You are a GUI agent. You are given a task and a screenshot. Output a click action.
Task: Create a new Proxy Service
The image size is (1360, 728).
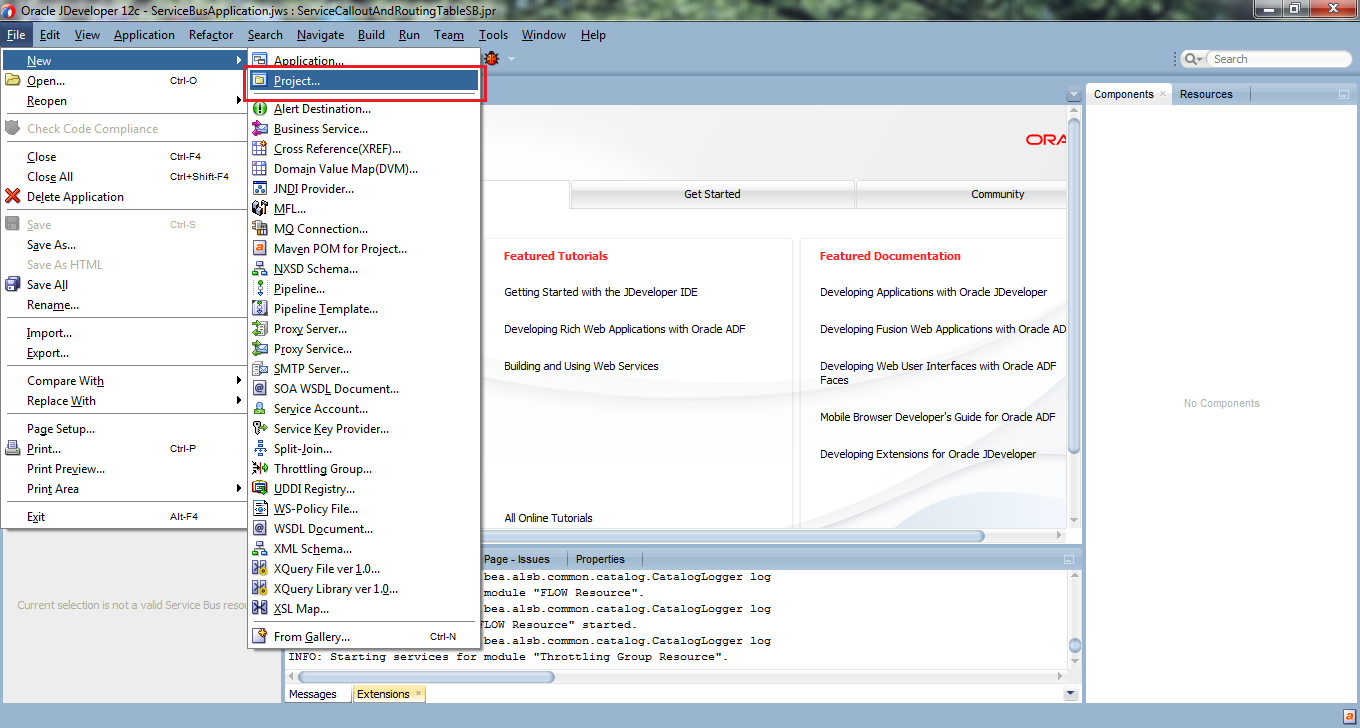pyautogui.click(x=314, y=348)
